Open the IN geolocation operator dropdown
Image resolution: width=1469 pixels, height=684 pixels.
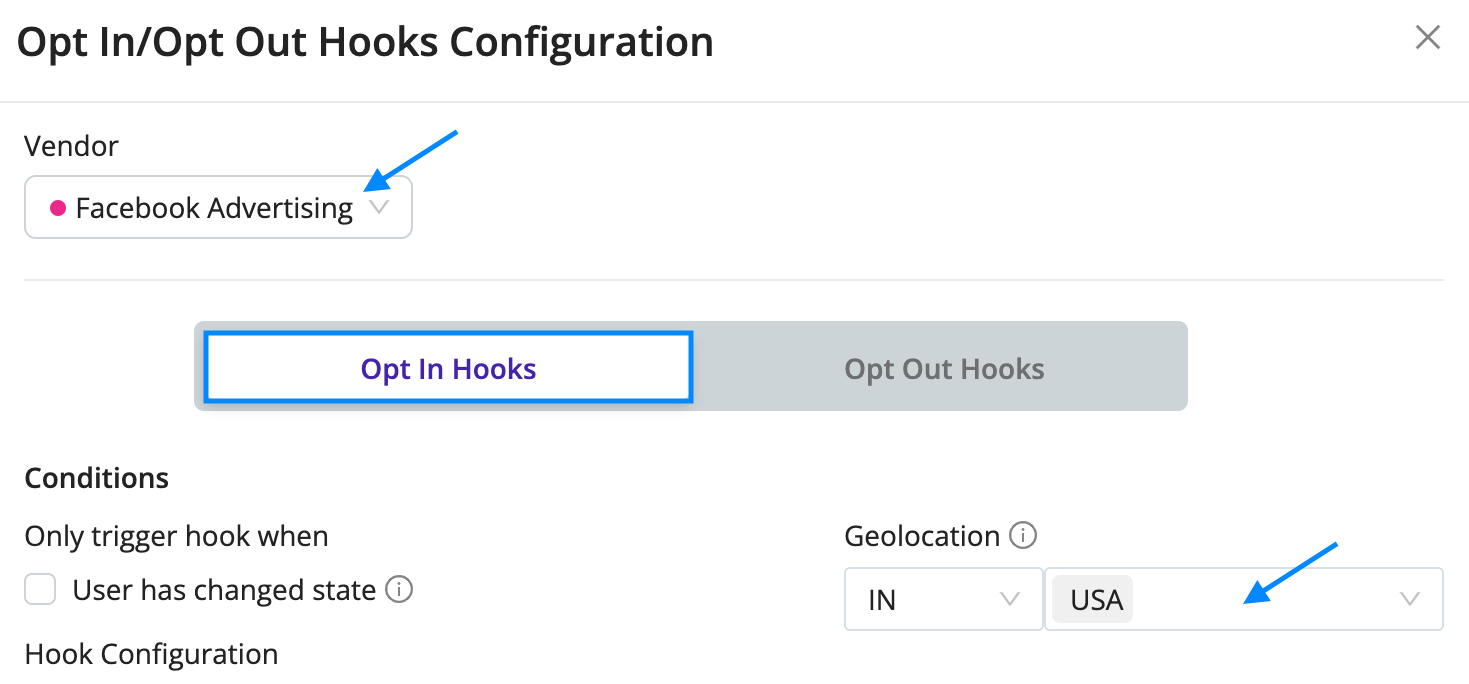tap(943, 599)
